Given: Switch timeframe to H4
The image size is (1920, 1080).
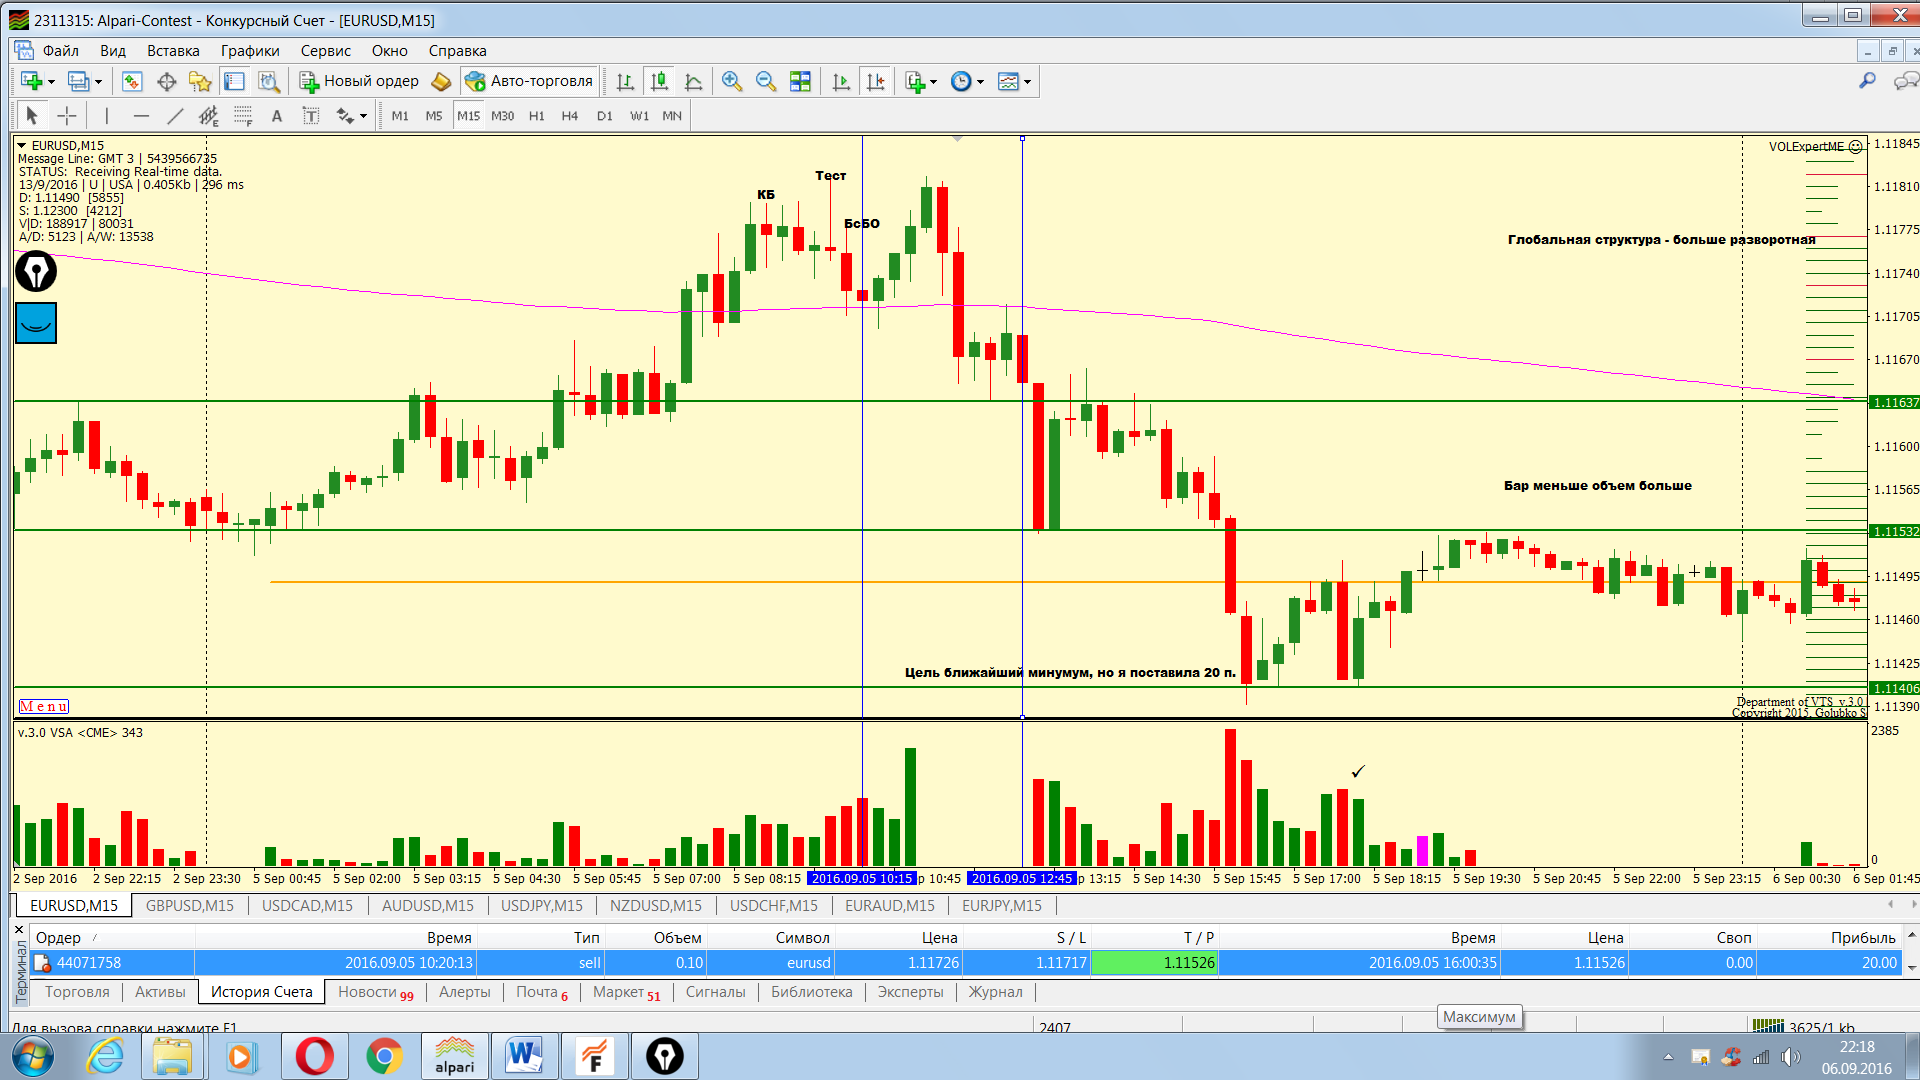Looking at the screenshot, I should coord(570,116).
